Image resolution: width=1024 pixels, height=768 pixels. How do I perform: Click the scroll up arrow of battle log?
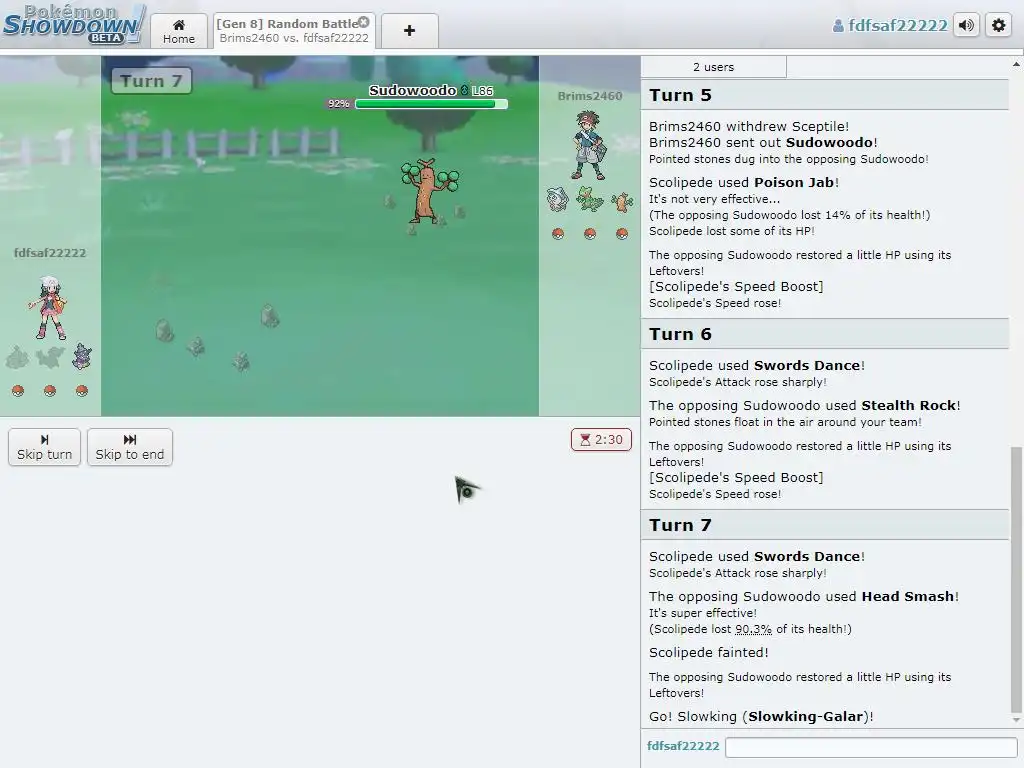click(1016, 64)
